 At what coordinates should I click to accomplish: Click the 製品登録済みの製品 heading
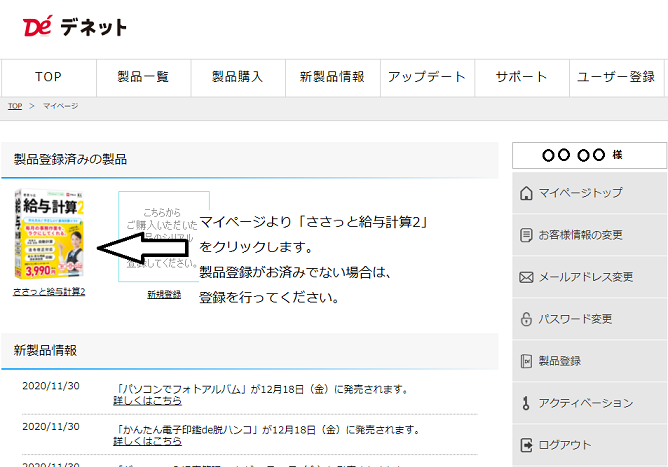pos(70,159)
